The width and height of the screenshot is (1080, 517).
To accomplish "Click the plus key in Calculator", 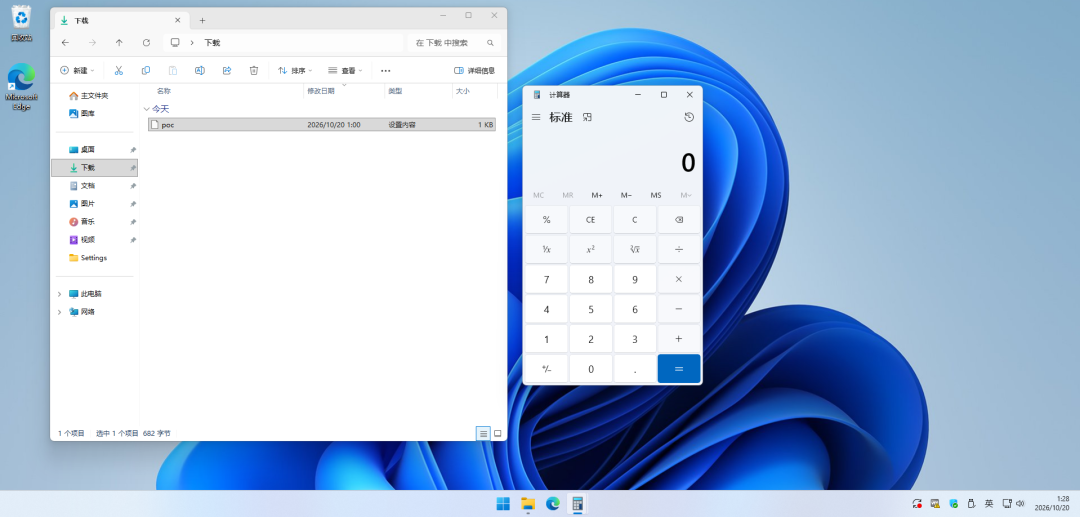I will pyautogui.click(x=678, y=339).
